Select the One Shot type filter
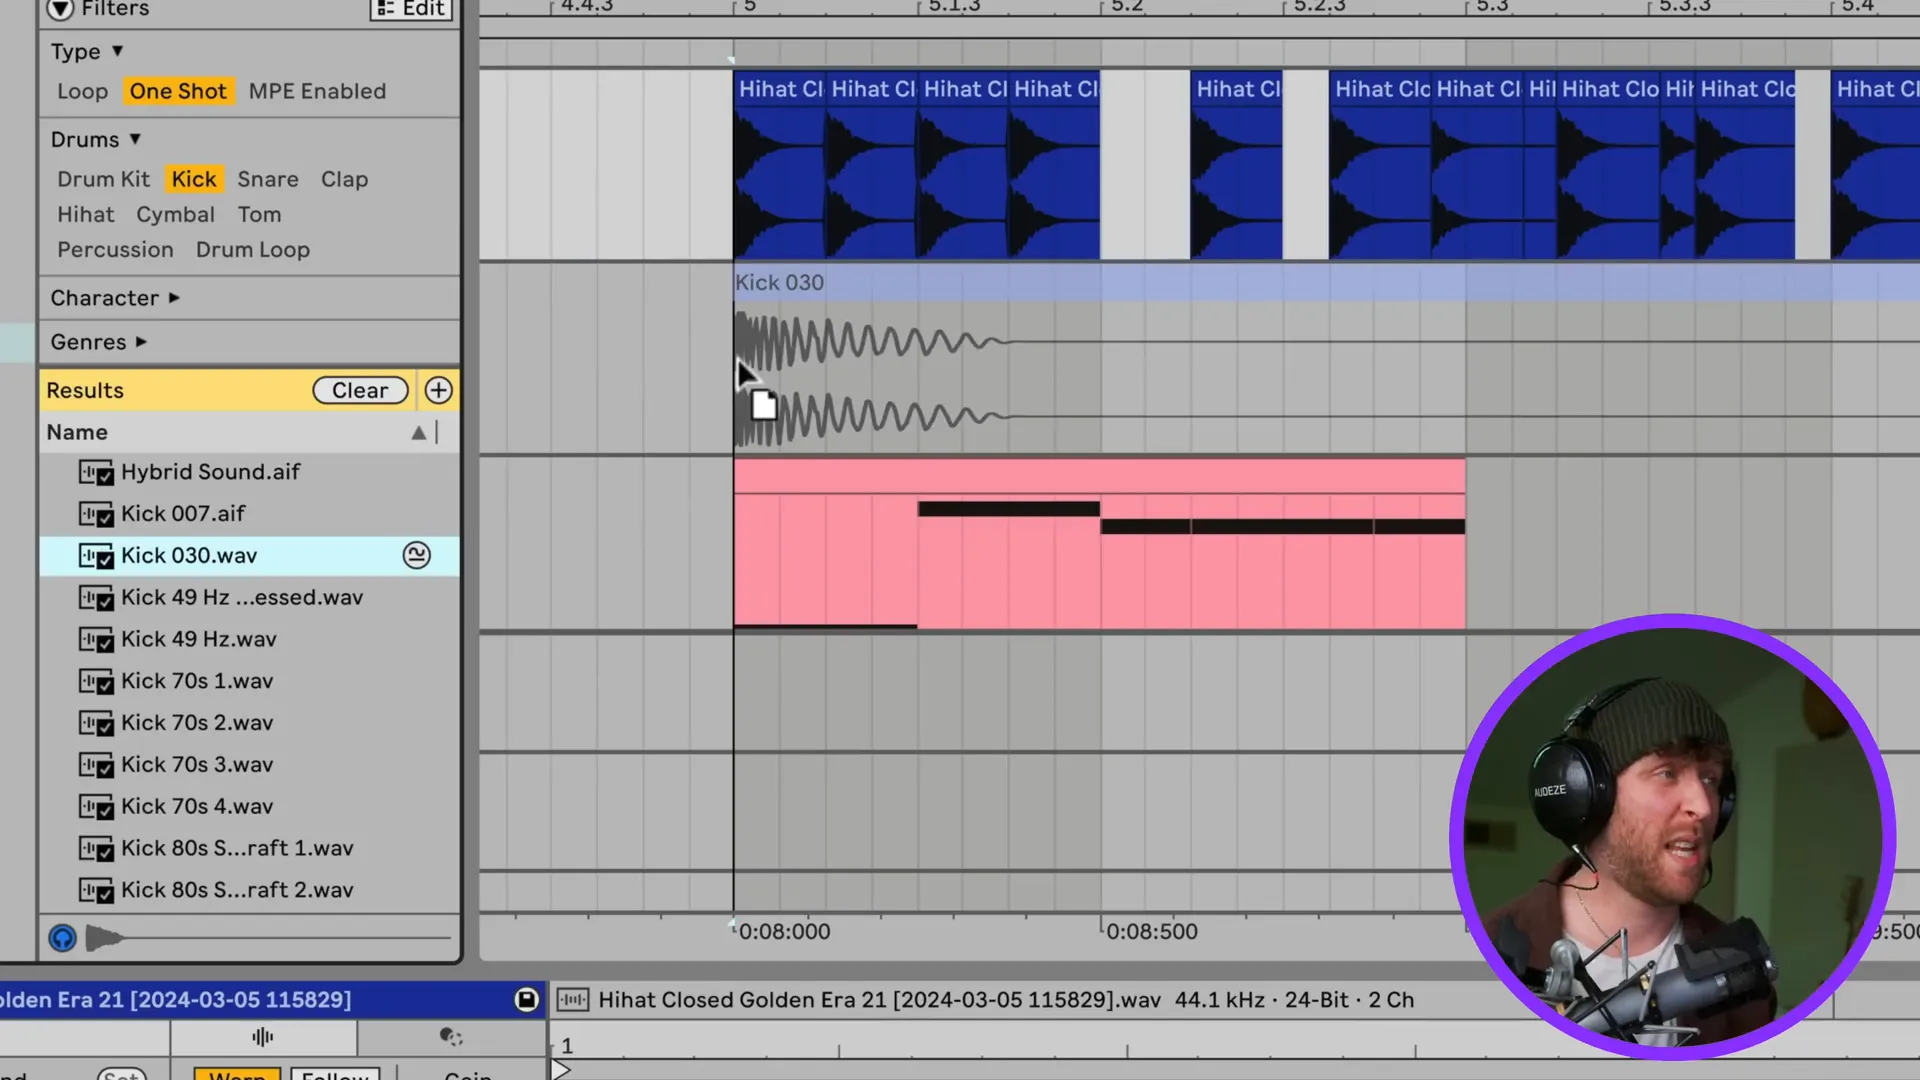This screenshot has width=1920, height=1080. pos(178,90)
